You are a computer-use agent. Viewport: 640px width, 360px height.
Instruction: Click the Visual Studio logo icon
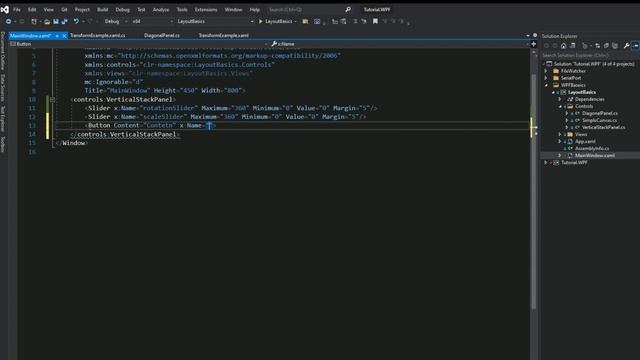4,9
